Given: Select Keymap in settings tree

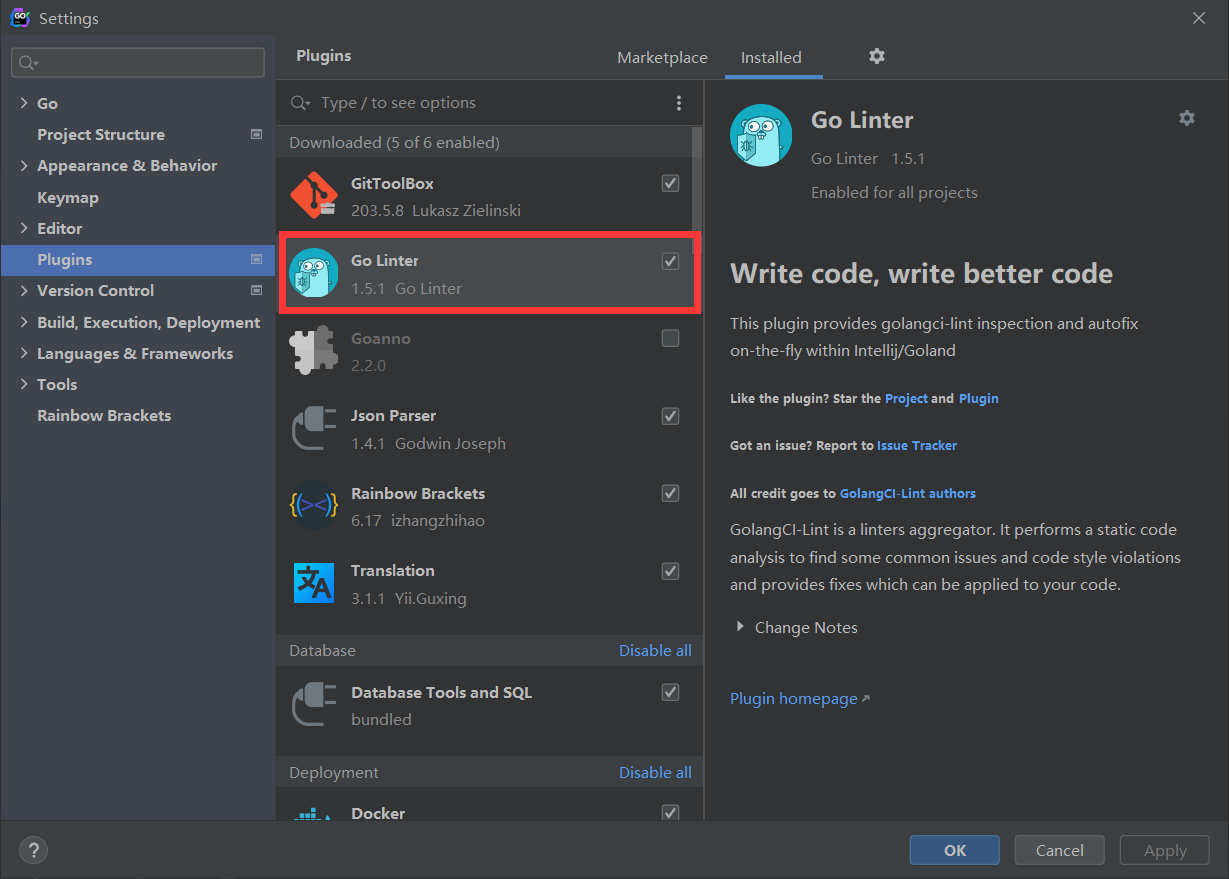Looking at the screenshot, I should click(x=68, y=197).
